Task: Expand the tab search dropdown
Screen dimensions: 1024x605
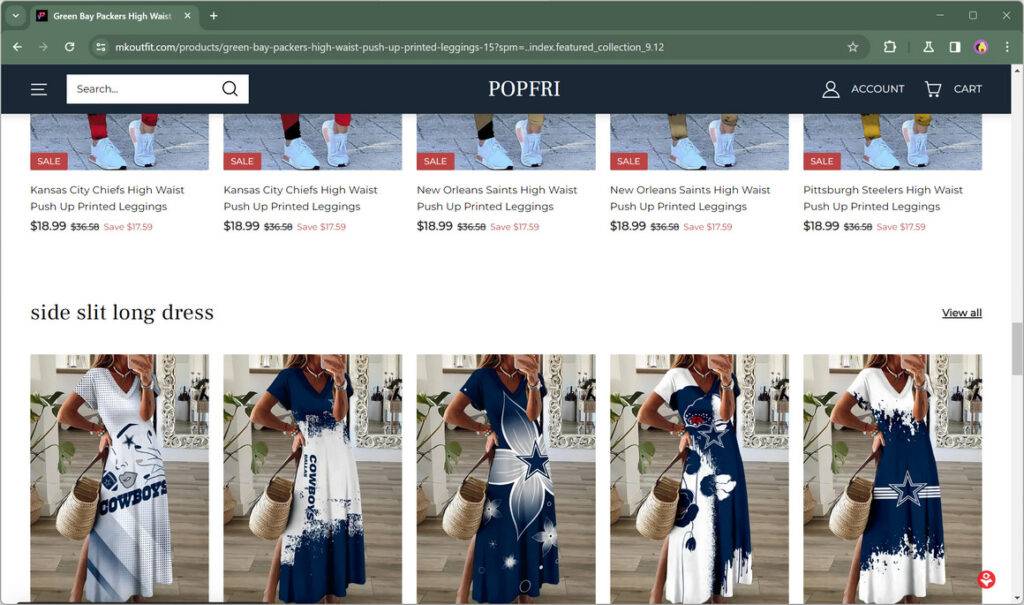Action: (16, 16)
